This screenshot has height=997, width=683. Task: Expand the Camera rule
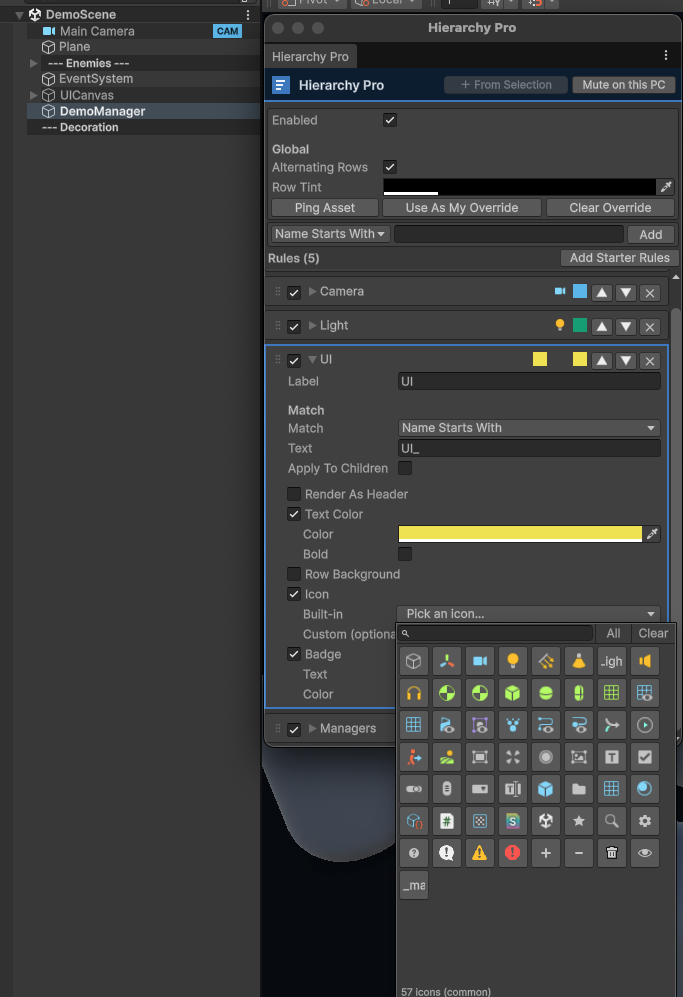(312, 291)
